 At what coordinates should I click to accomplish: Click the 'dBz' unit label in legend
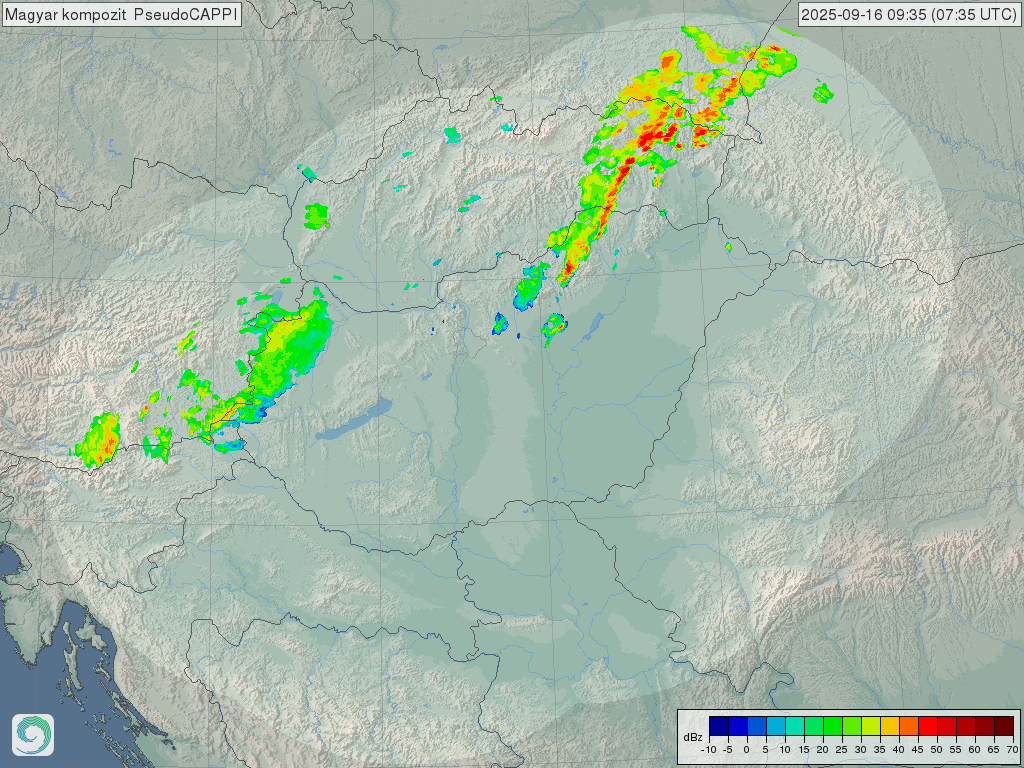(693, 737)
